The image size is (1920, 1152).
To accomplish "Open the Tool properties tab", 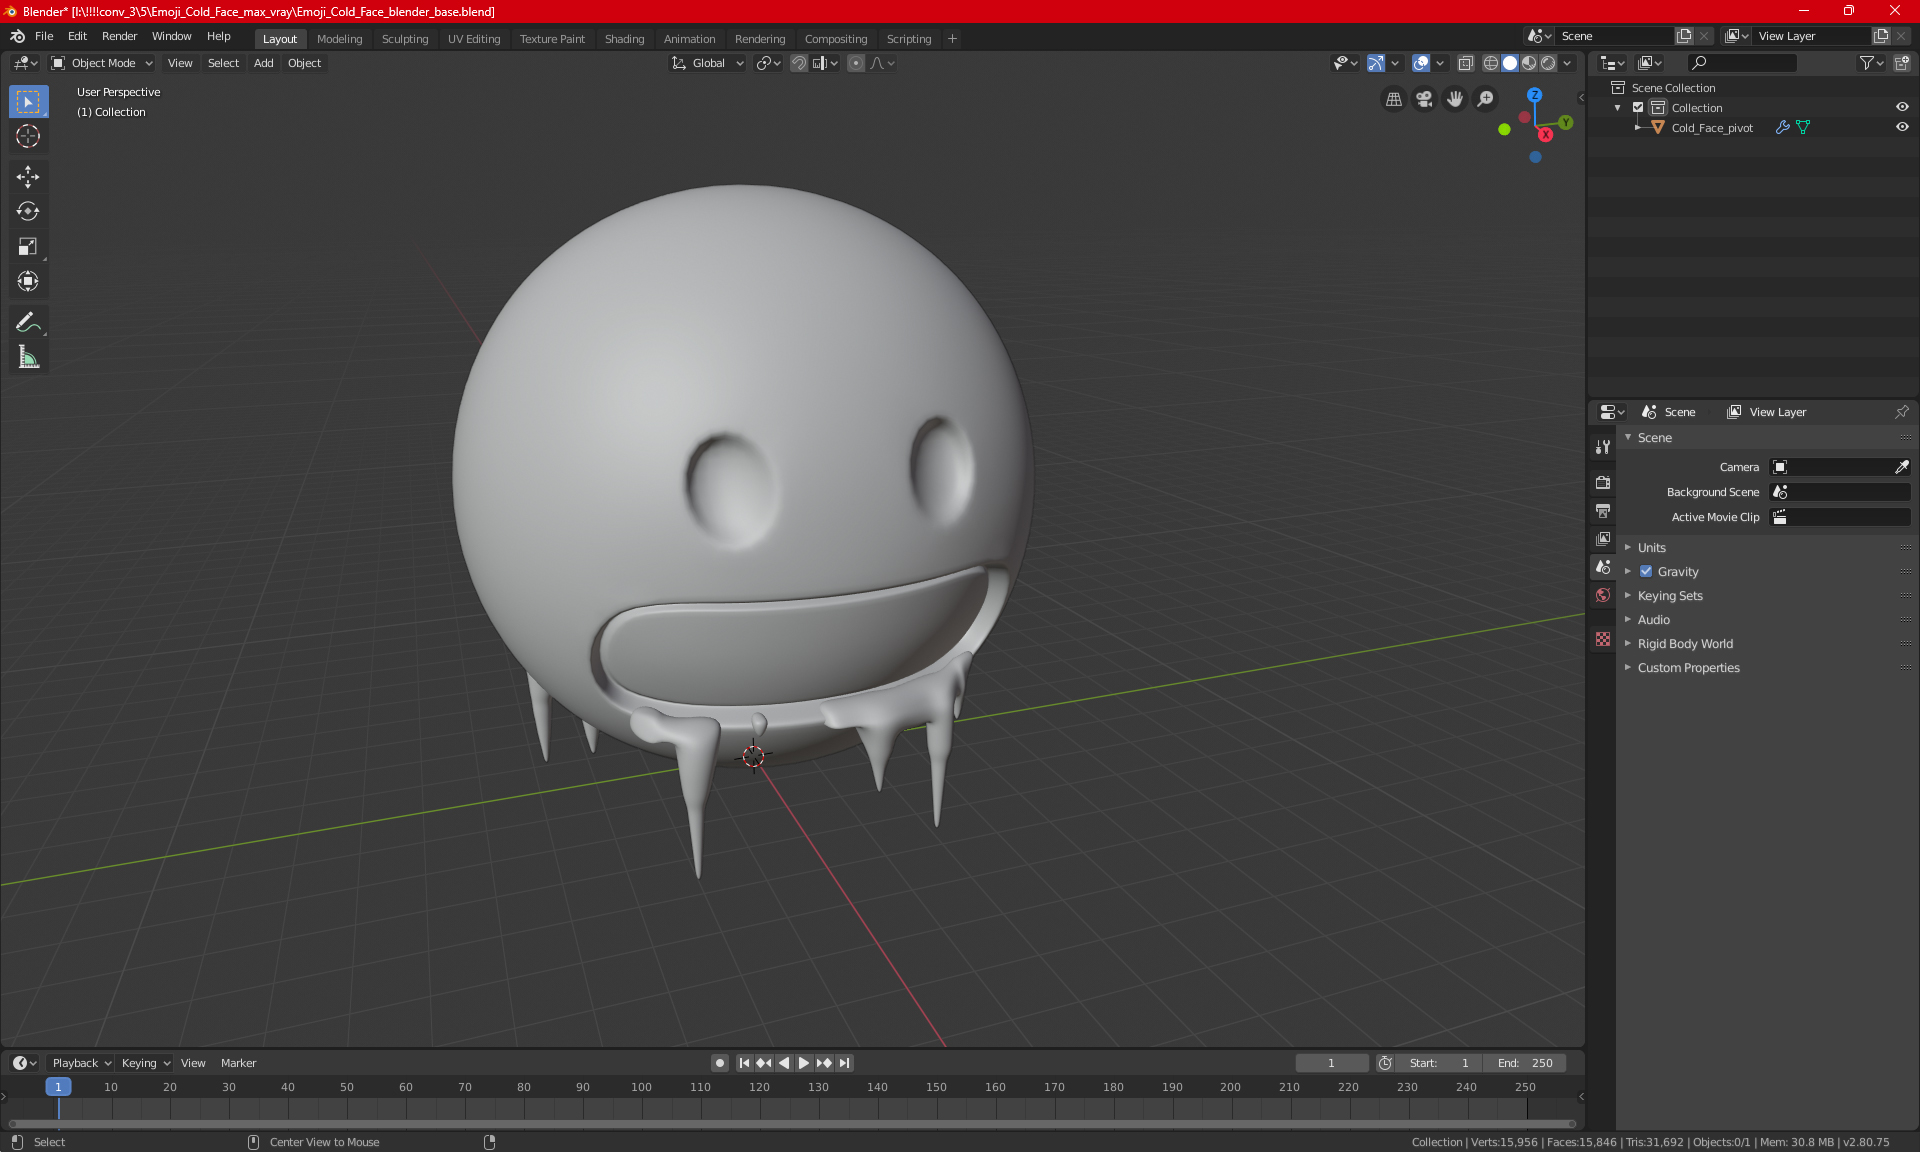I will pyautogui.click(x=1603, y=447).
